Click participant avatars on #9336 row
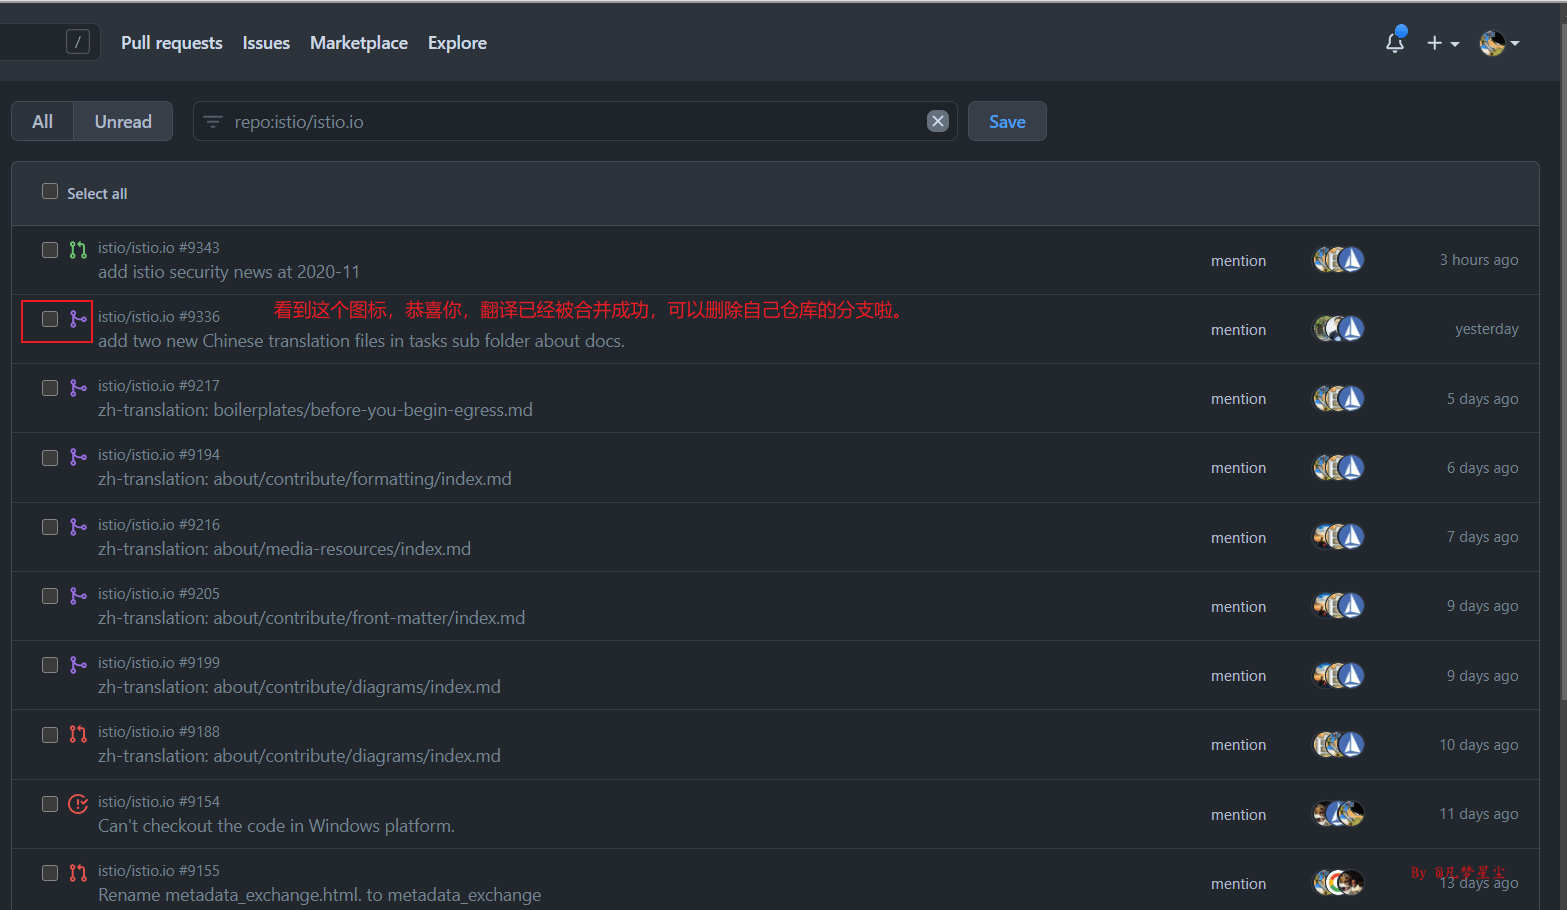 (x=1339, y=329)
